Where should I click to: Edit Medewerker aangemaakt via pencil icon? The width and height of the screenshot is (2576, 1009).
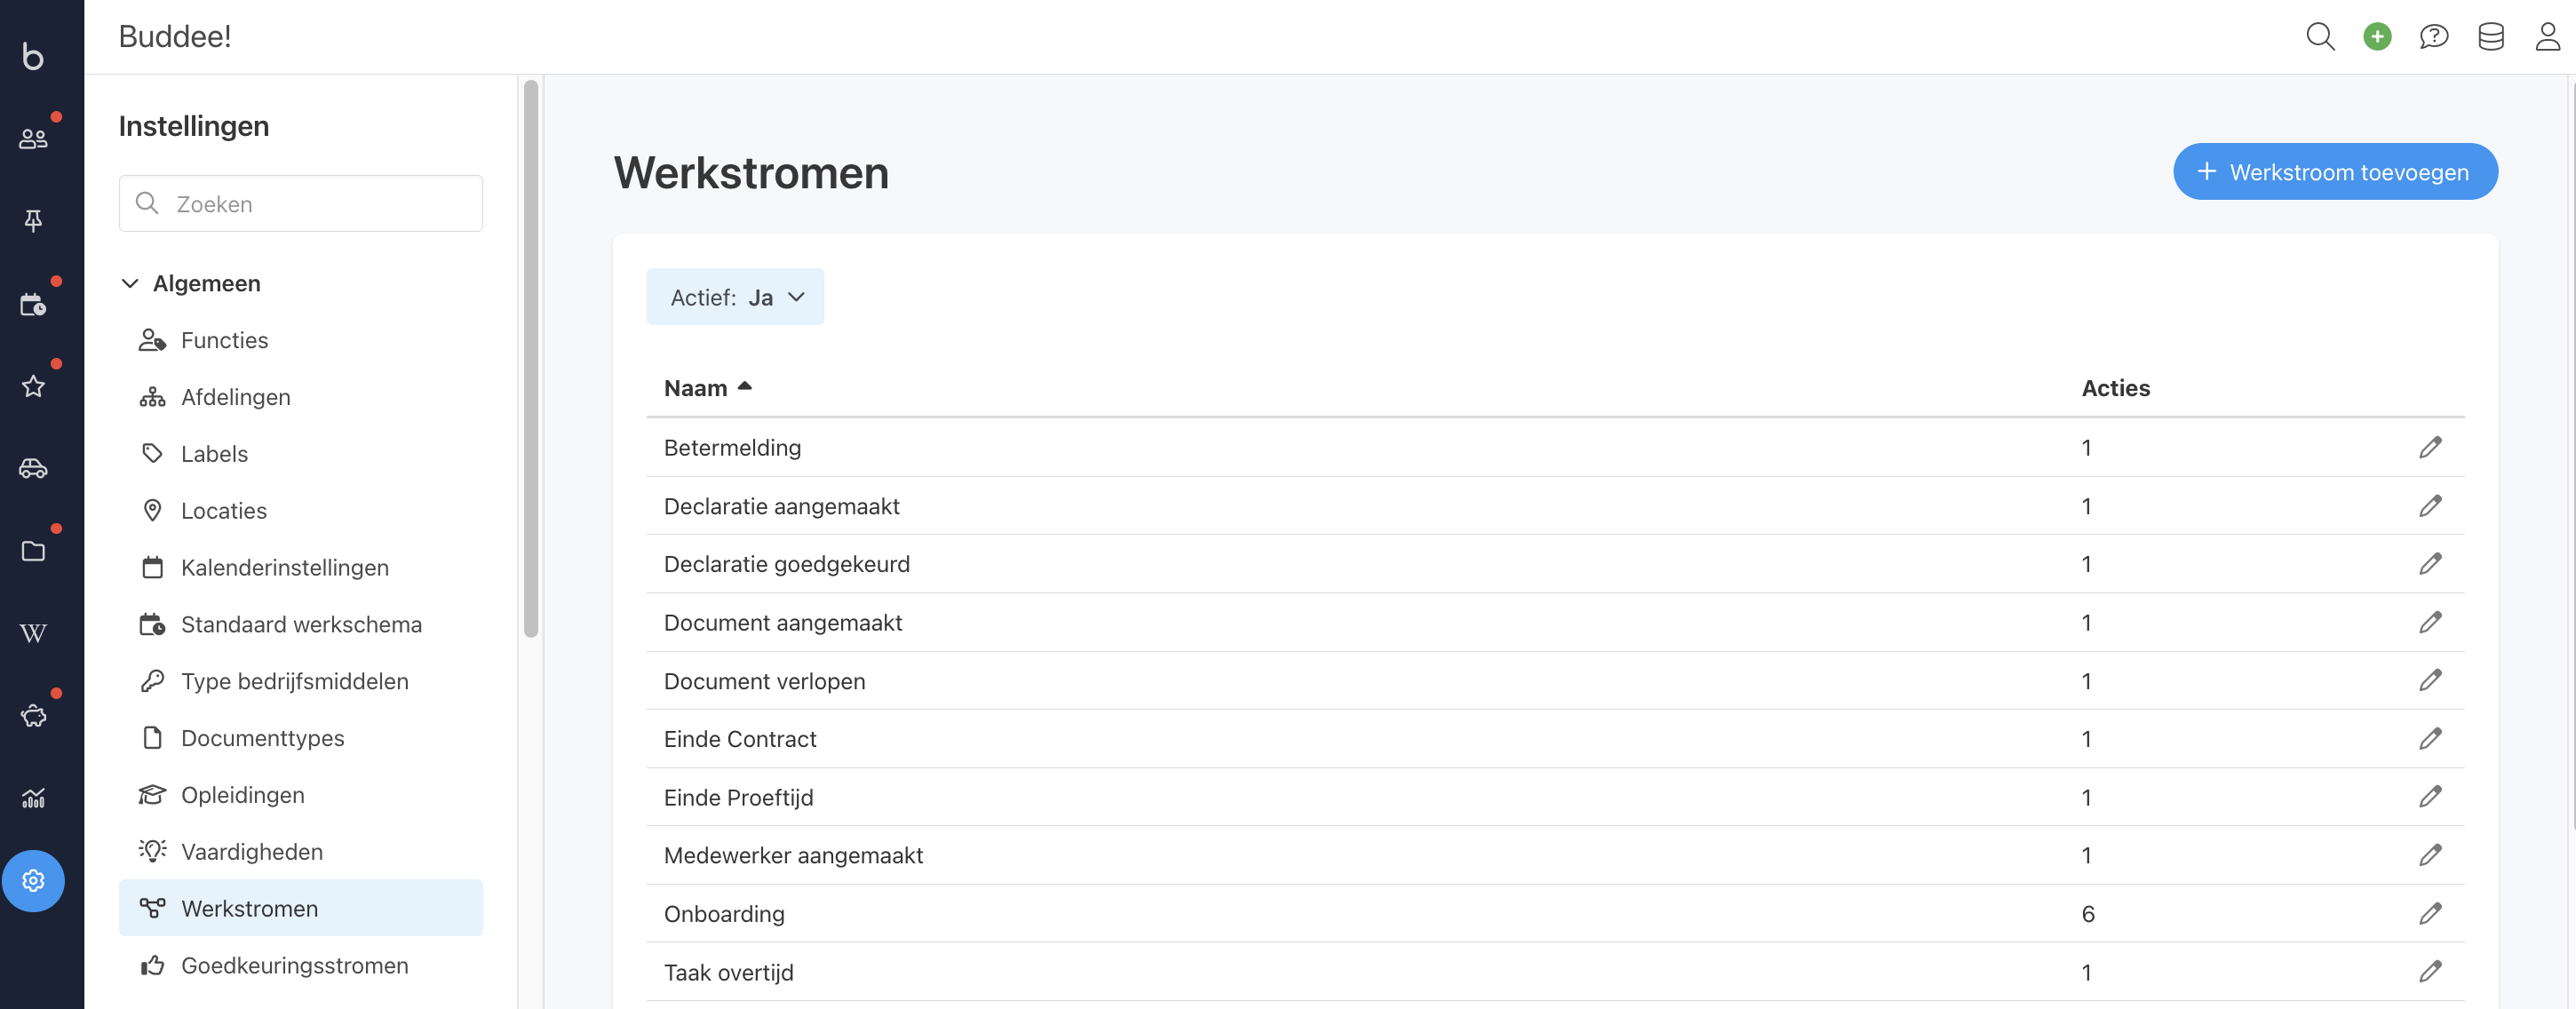pos(2430,855)
